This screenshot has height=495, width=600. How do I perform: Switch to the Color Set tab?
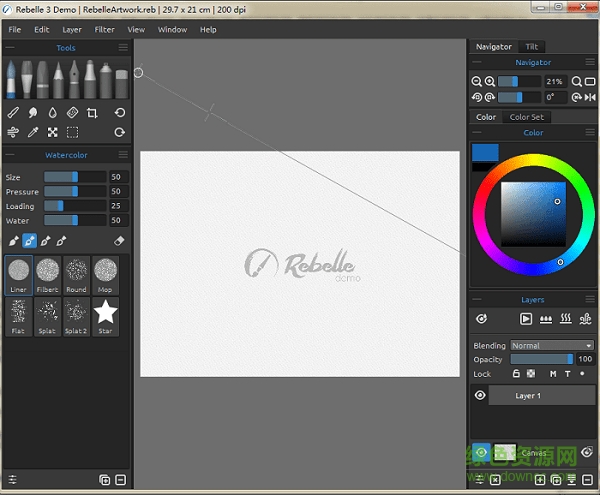coord(527,117)
